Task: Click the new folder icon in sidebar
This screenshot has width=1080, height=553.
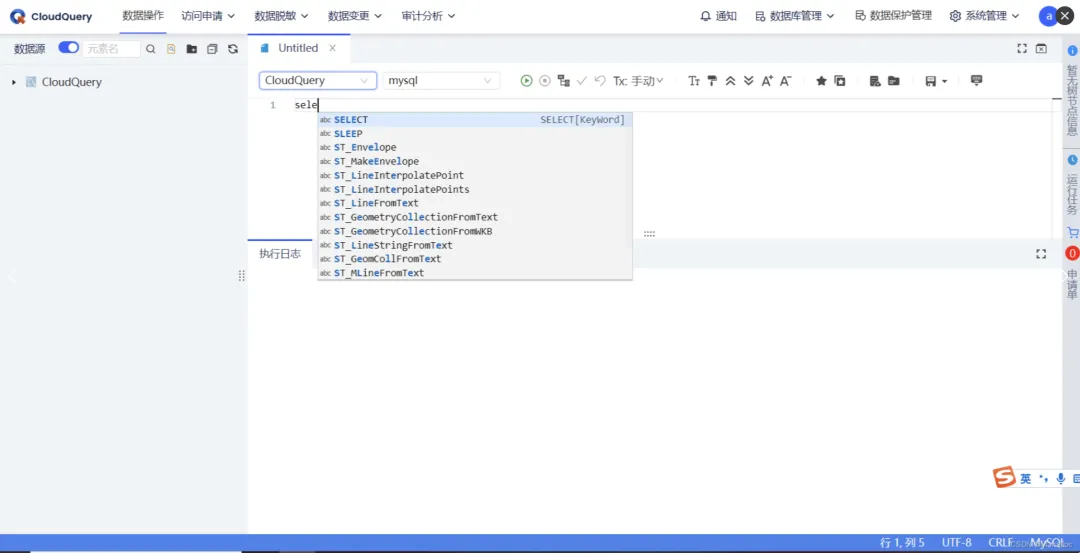Action: (191, 49)
